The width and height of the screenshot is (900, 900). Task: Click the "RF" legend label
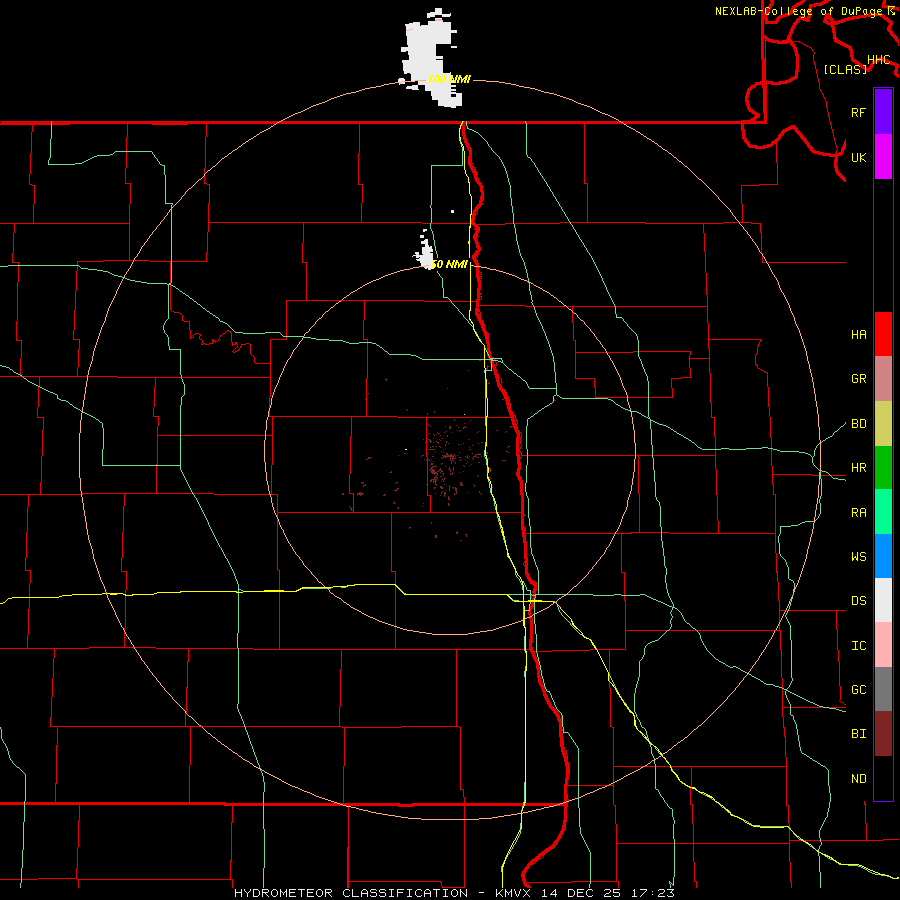click(858, 112)
